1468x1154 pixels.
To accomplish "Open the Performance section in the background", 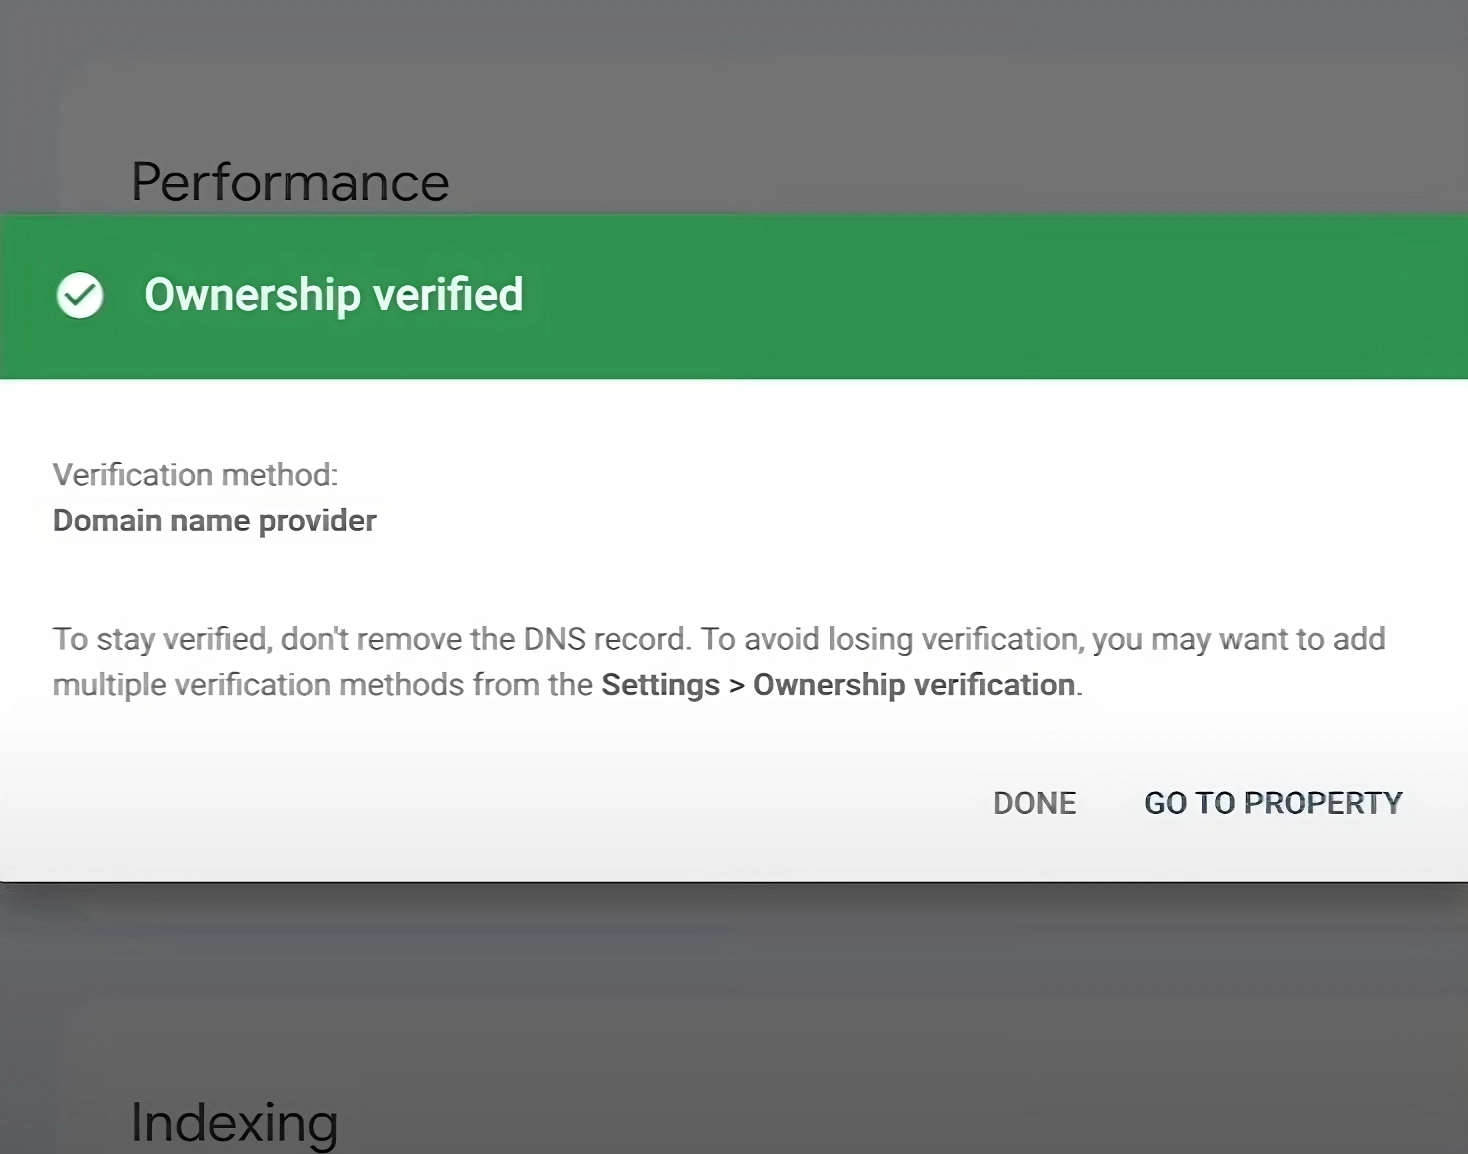I will click(291, 181).
